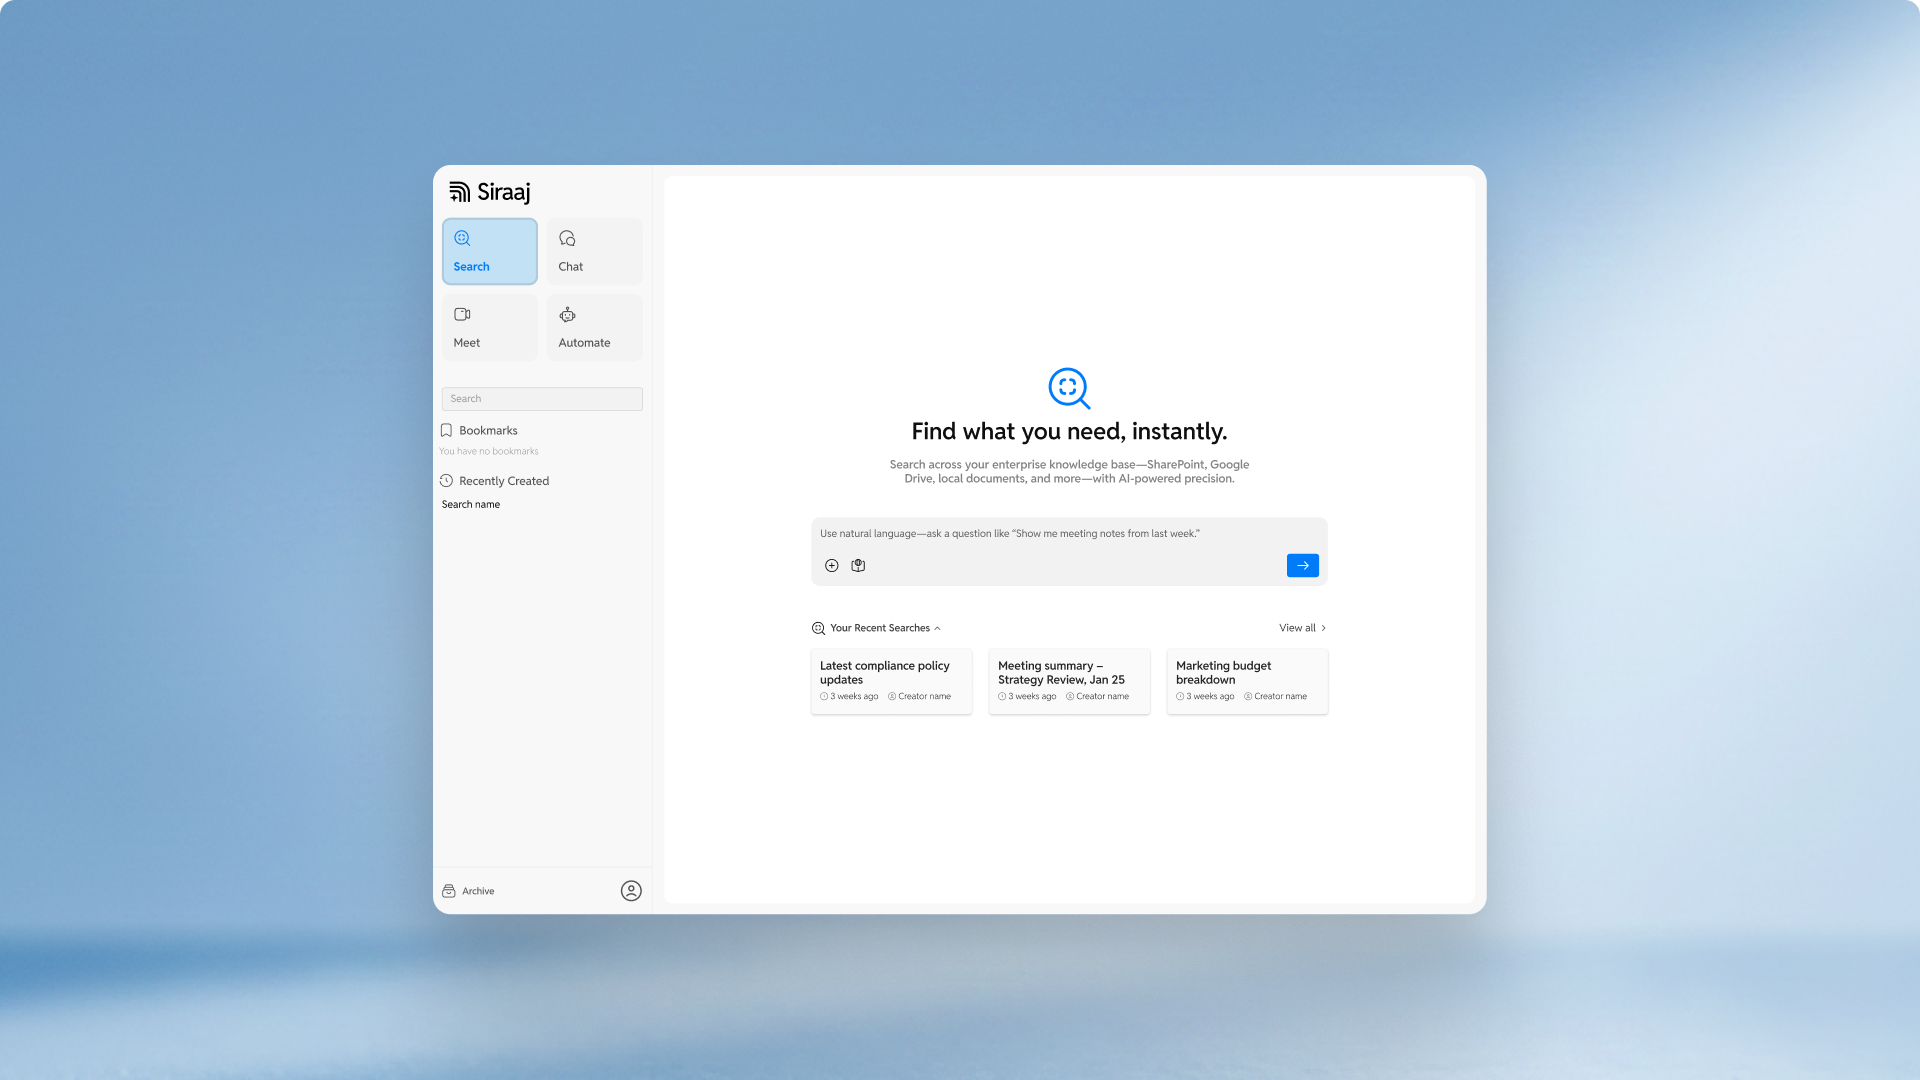
Task: Open the Recently Created section
Action: pyautogui.click(x=495, y=481)
